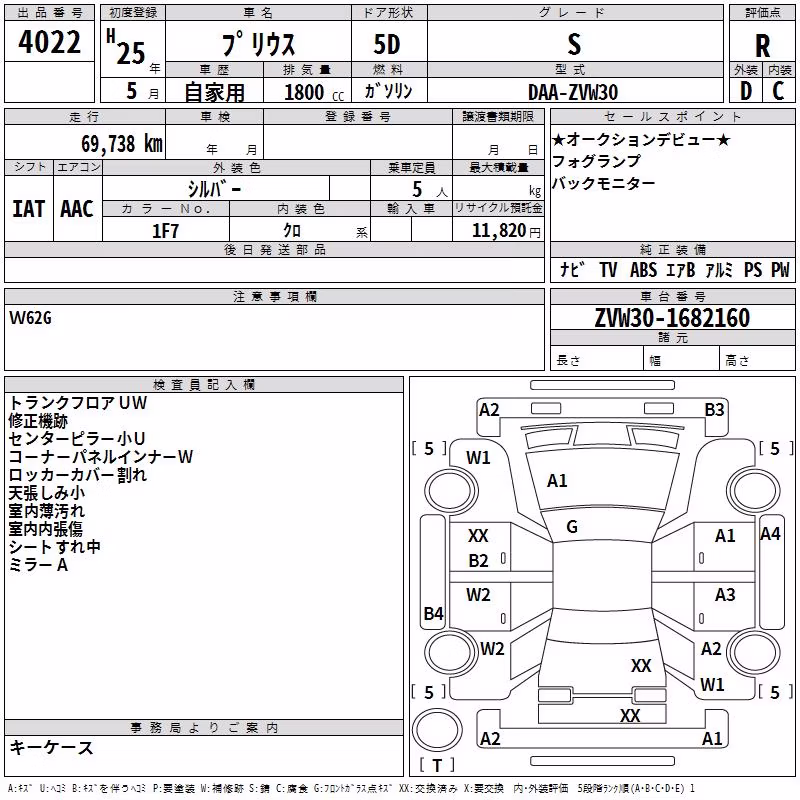
Task: Click the overall evaluation score R
Action: pyautogui.click(x=762, y=46)
